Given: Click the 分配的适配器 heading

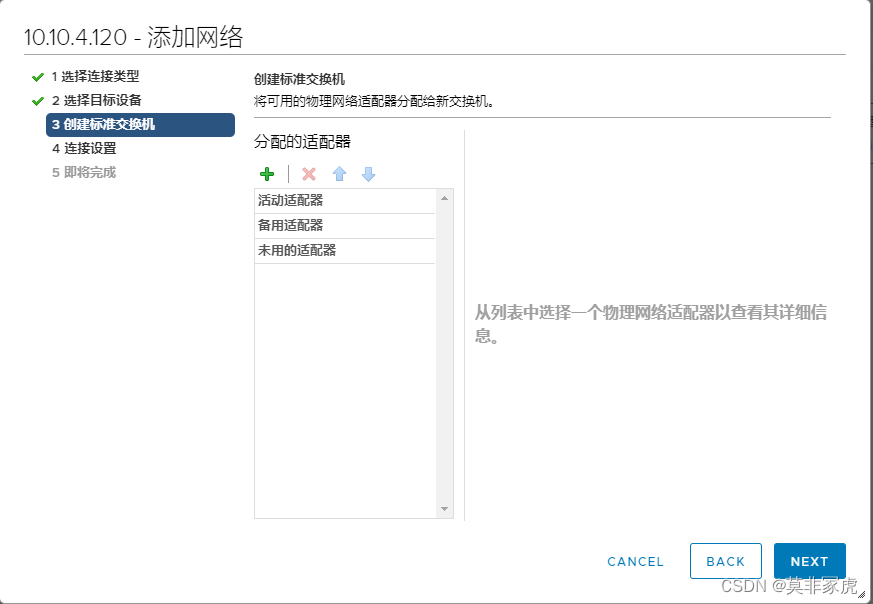Looking at the screenshot, I should (x=302, y=142).
